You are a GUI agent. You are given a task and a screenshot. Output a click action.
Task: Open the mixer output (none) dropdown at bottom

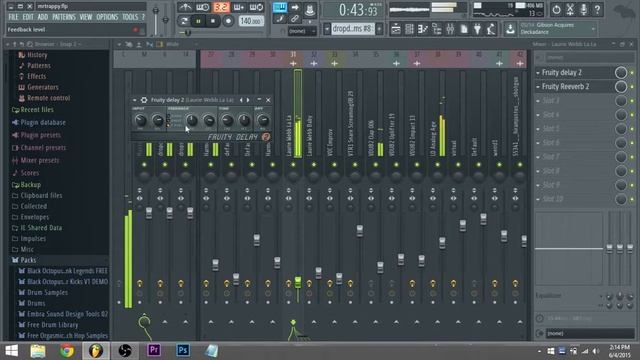click(590, 333)
